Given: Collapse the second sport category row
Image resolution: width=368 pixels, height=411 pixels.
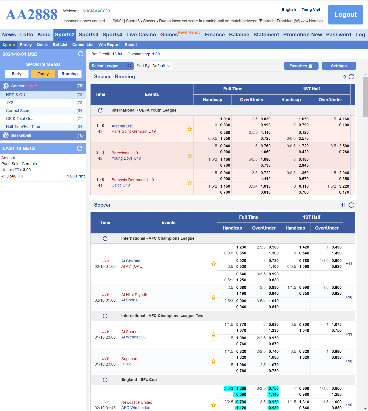Looking at the screenshot, I should (43, 135).
